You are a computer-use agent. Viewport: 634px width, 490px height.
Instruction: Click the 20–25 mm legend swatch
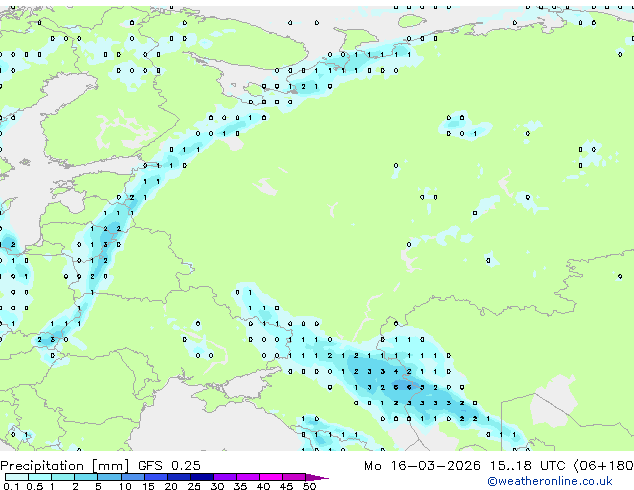pos(178,477)
